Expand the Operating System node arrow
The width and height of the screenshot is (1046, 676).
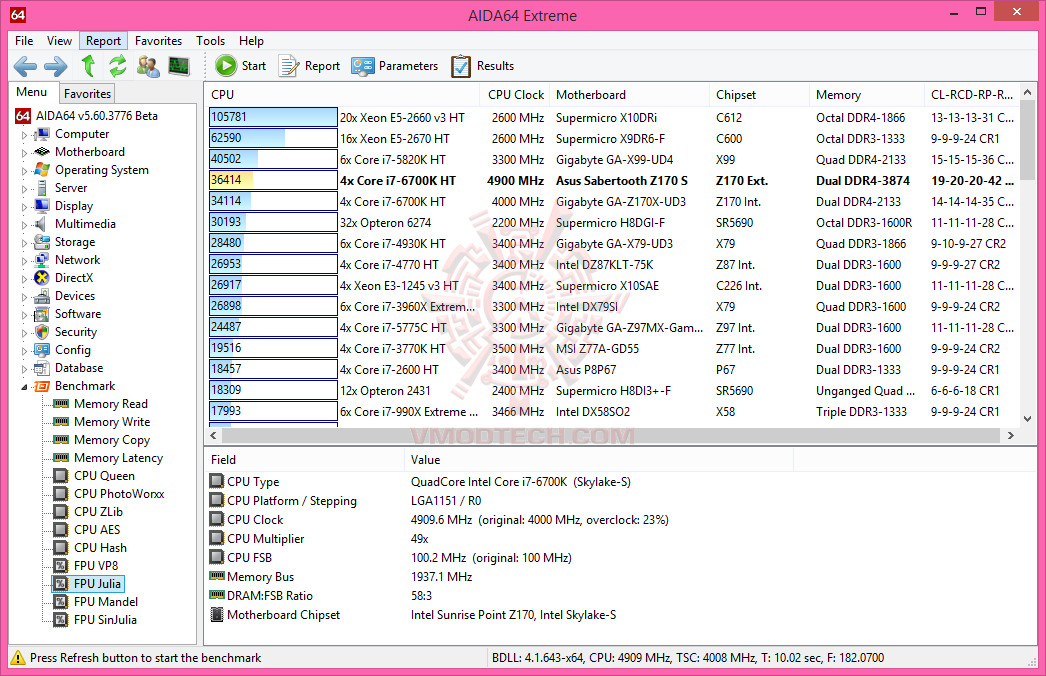[24, 171]
